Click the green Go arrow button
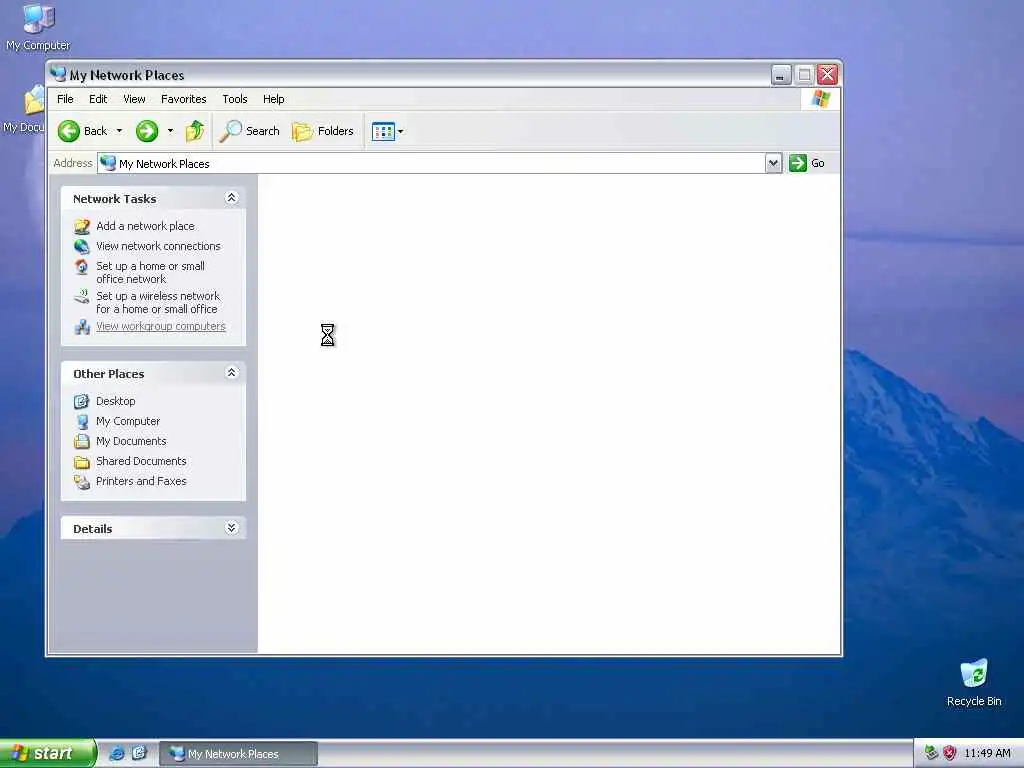 pyautogui.click(x=797, y=163)
